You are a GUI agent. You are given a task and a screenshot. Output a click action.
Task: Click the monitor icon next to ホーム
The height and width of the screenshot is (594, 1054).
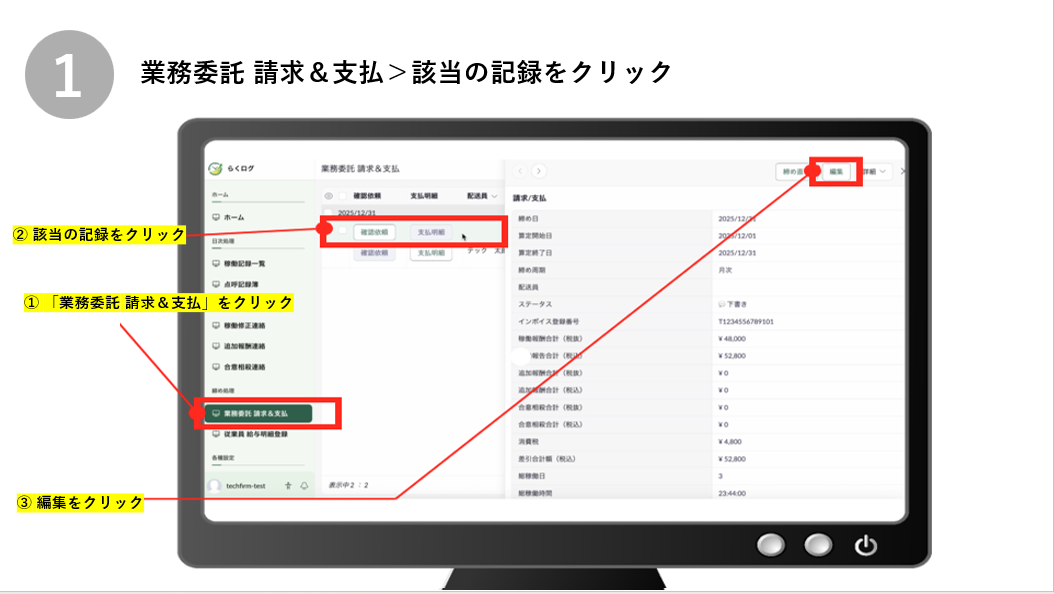215,217
